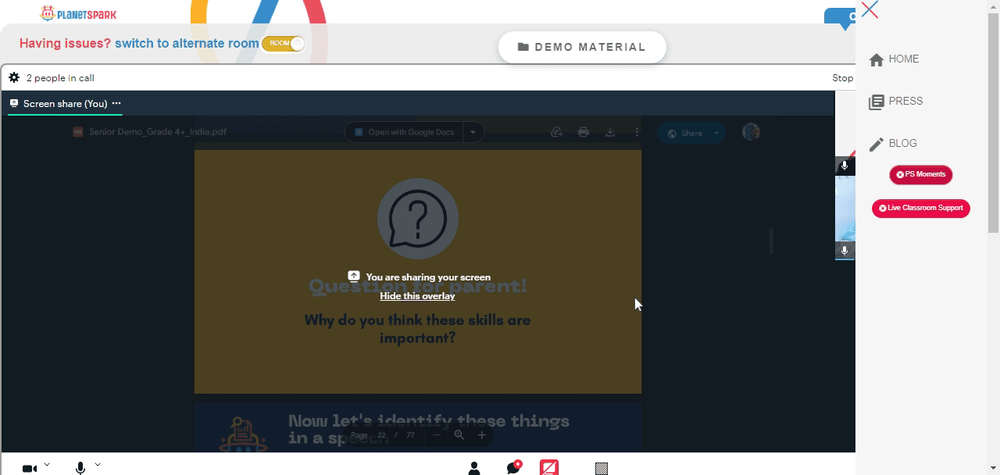
Task: Open the DEMO MATERIAL folder button
Action: pyautogui.click(x=582, y=47)
